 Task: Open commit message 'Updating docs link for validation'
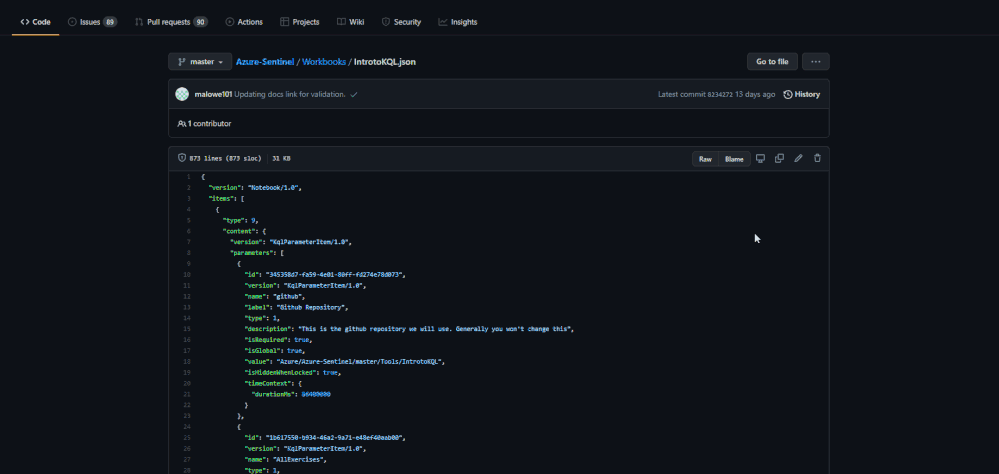click(290, 94)
